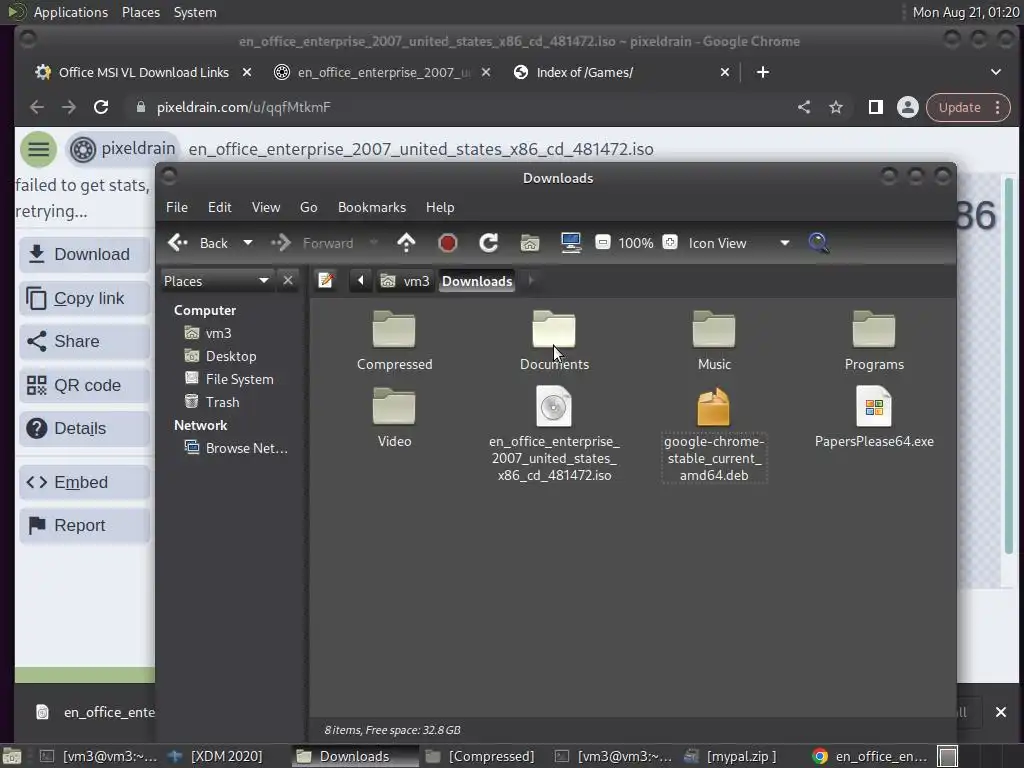Click the pixeldrain logo link

point(123,149)
